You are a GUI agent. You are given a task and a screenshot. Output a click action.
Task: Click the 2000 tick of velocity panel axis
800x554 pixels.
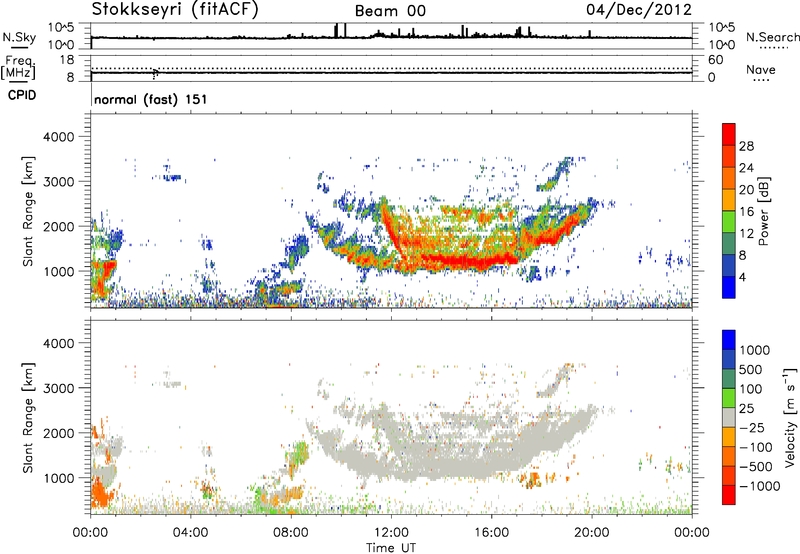tap(58, 433)
